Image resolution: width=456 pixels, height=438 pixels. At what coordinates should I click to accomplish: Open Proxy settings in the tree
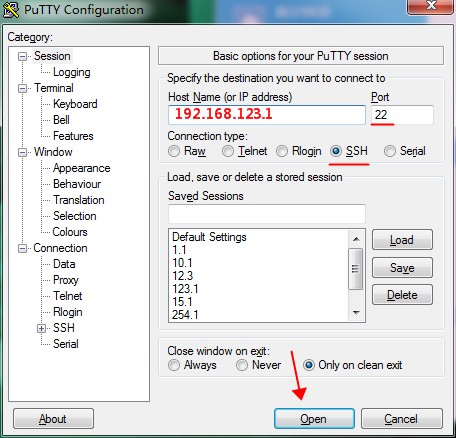tap(66, 280)
